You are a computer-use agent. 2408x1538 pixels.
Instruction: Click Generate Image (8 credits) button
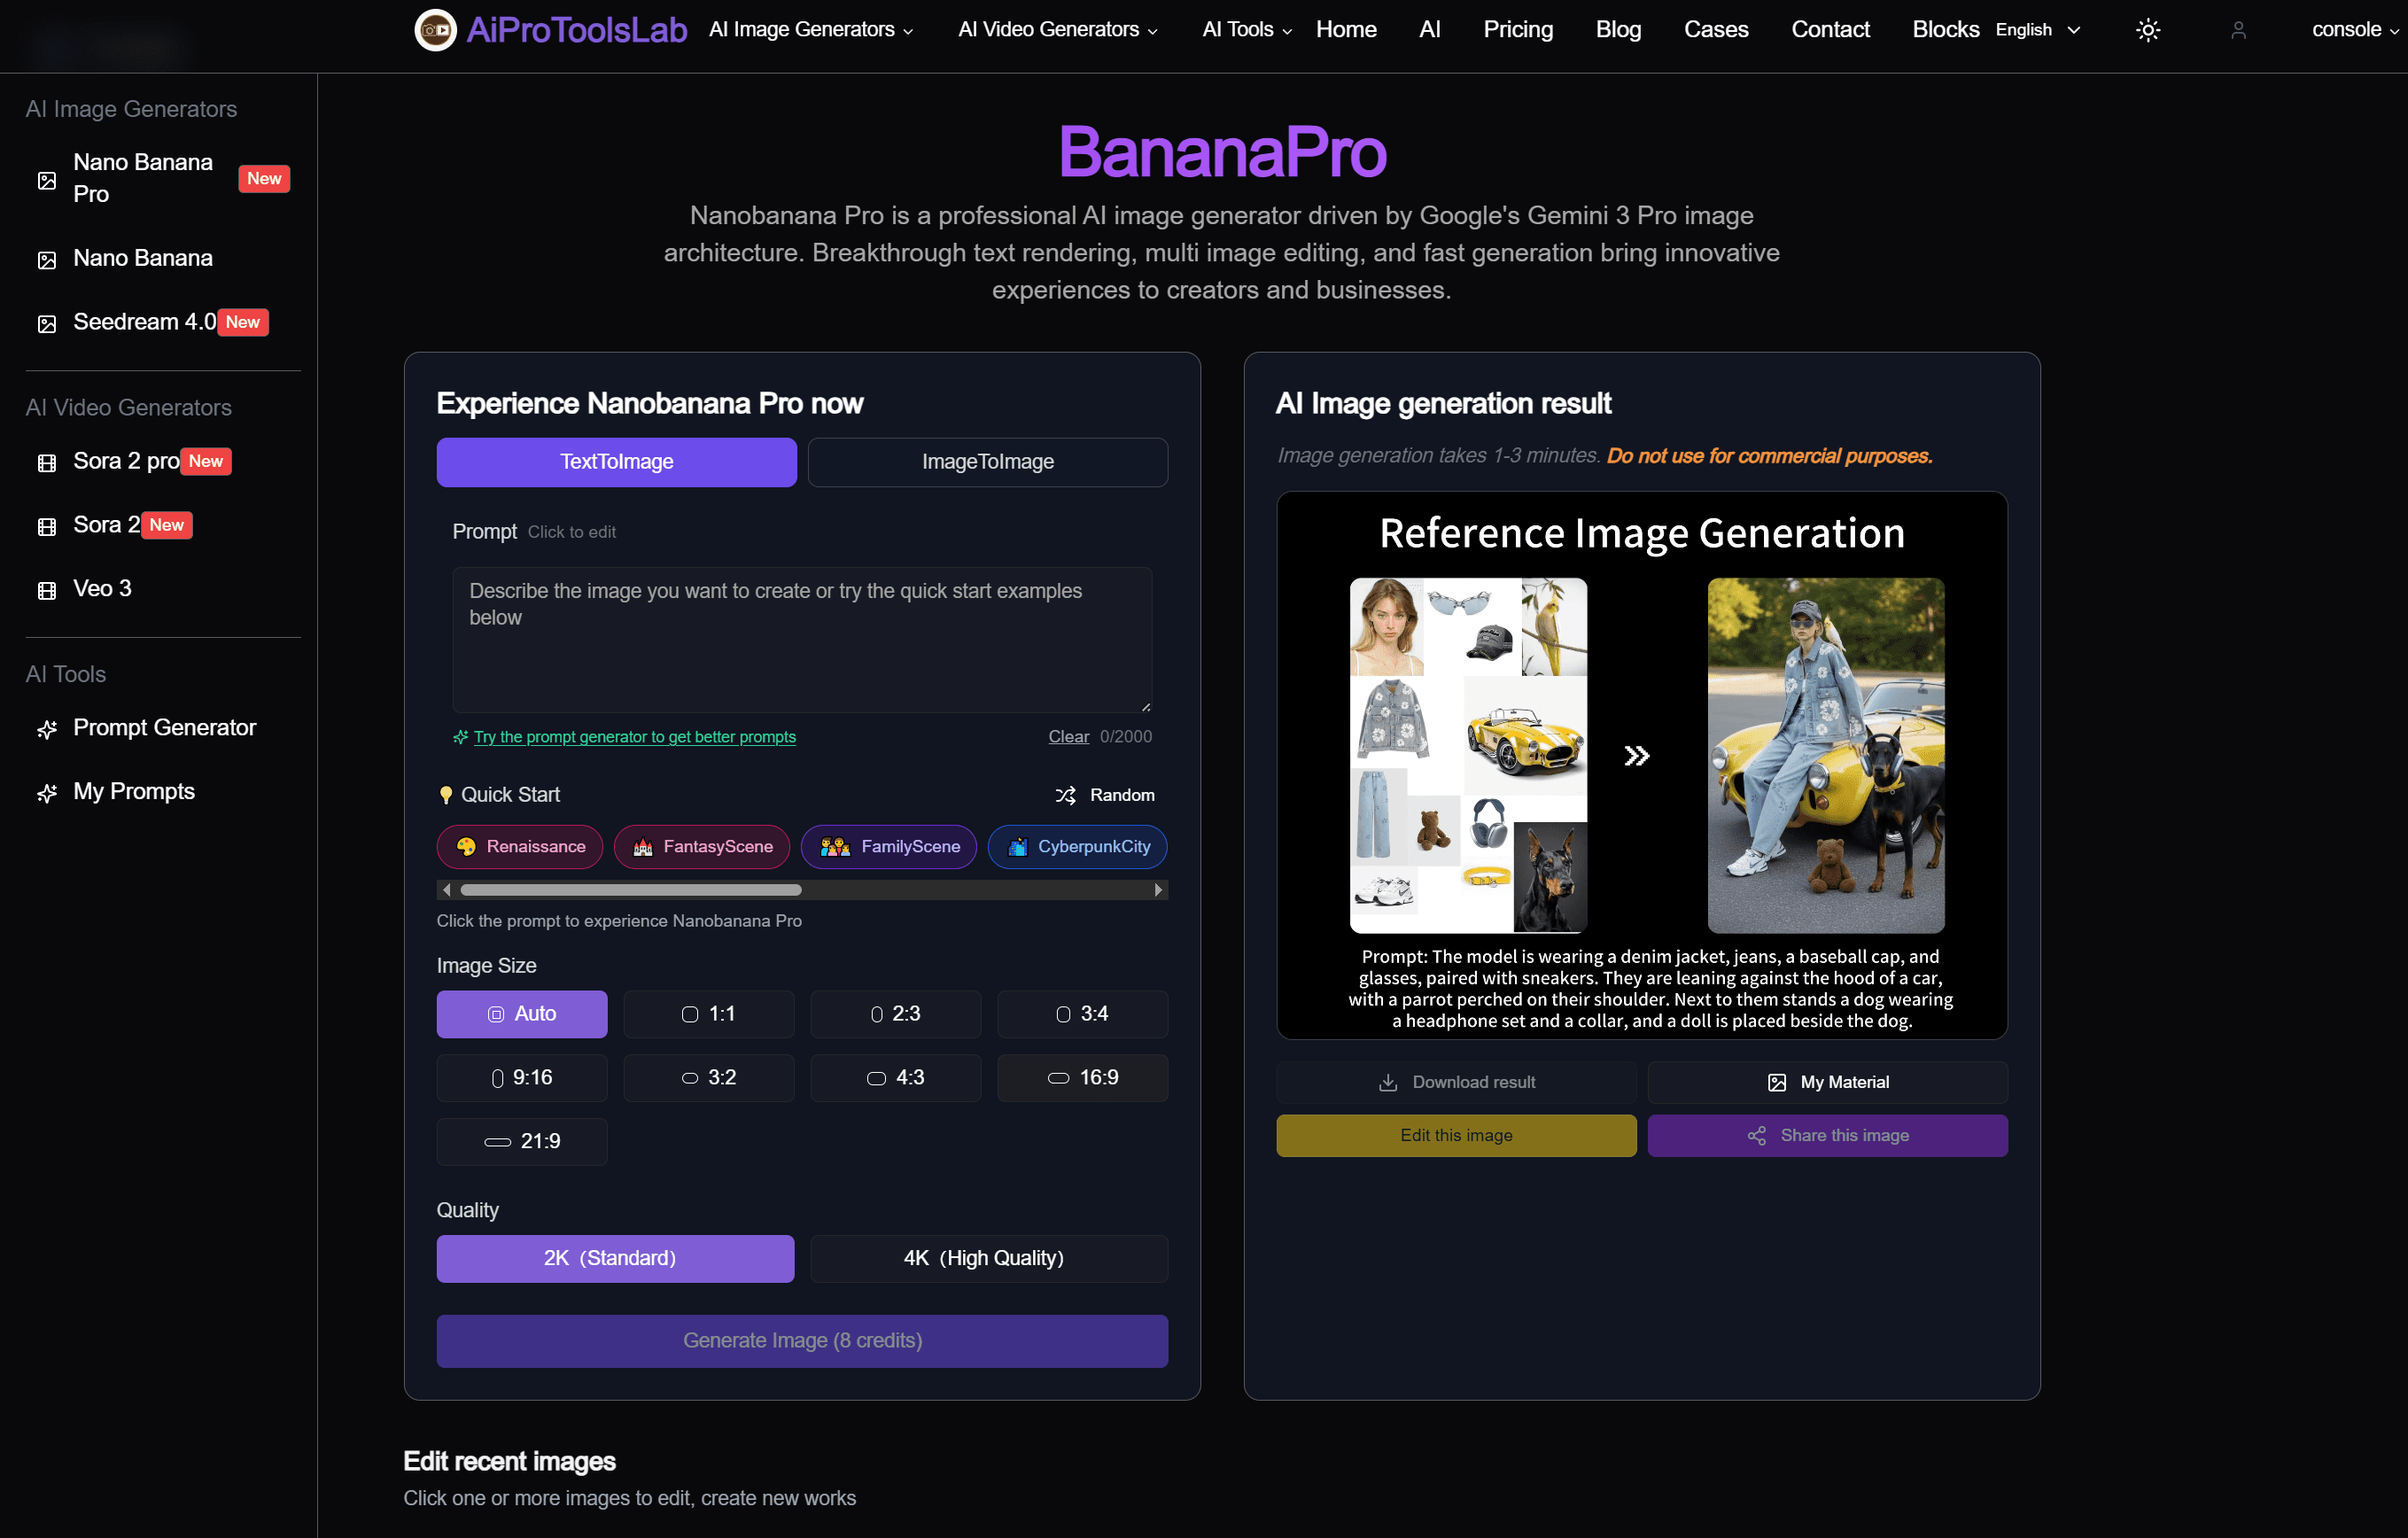(x=802, y=1340)
